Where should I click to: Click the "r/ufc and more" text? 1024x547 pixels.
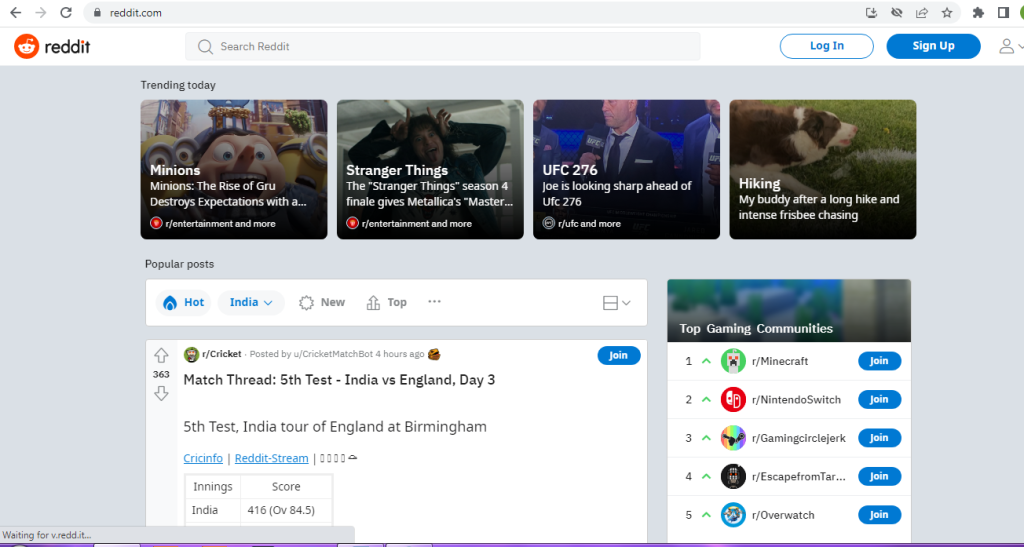pyautogui.click(x=590, y=223)
